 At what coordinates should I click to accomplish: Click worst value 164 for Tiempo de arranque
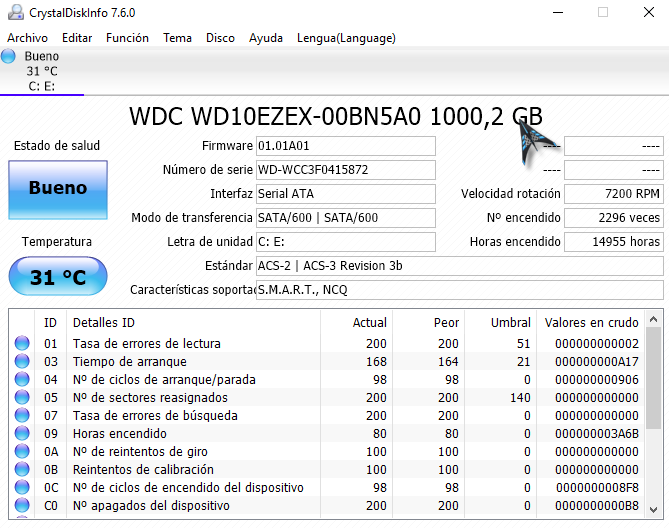448,361
